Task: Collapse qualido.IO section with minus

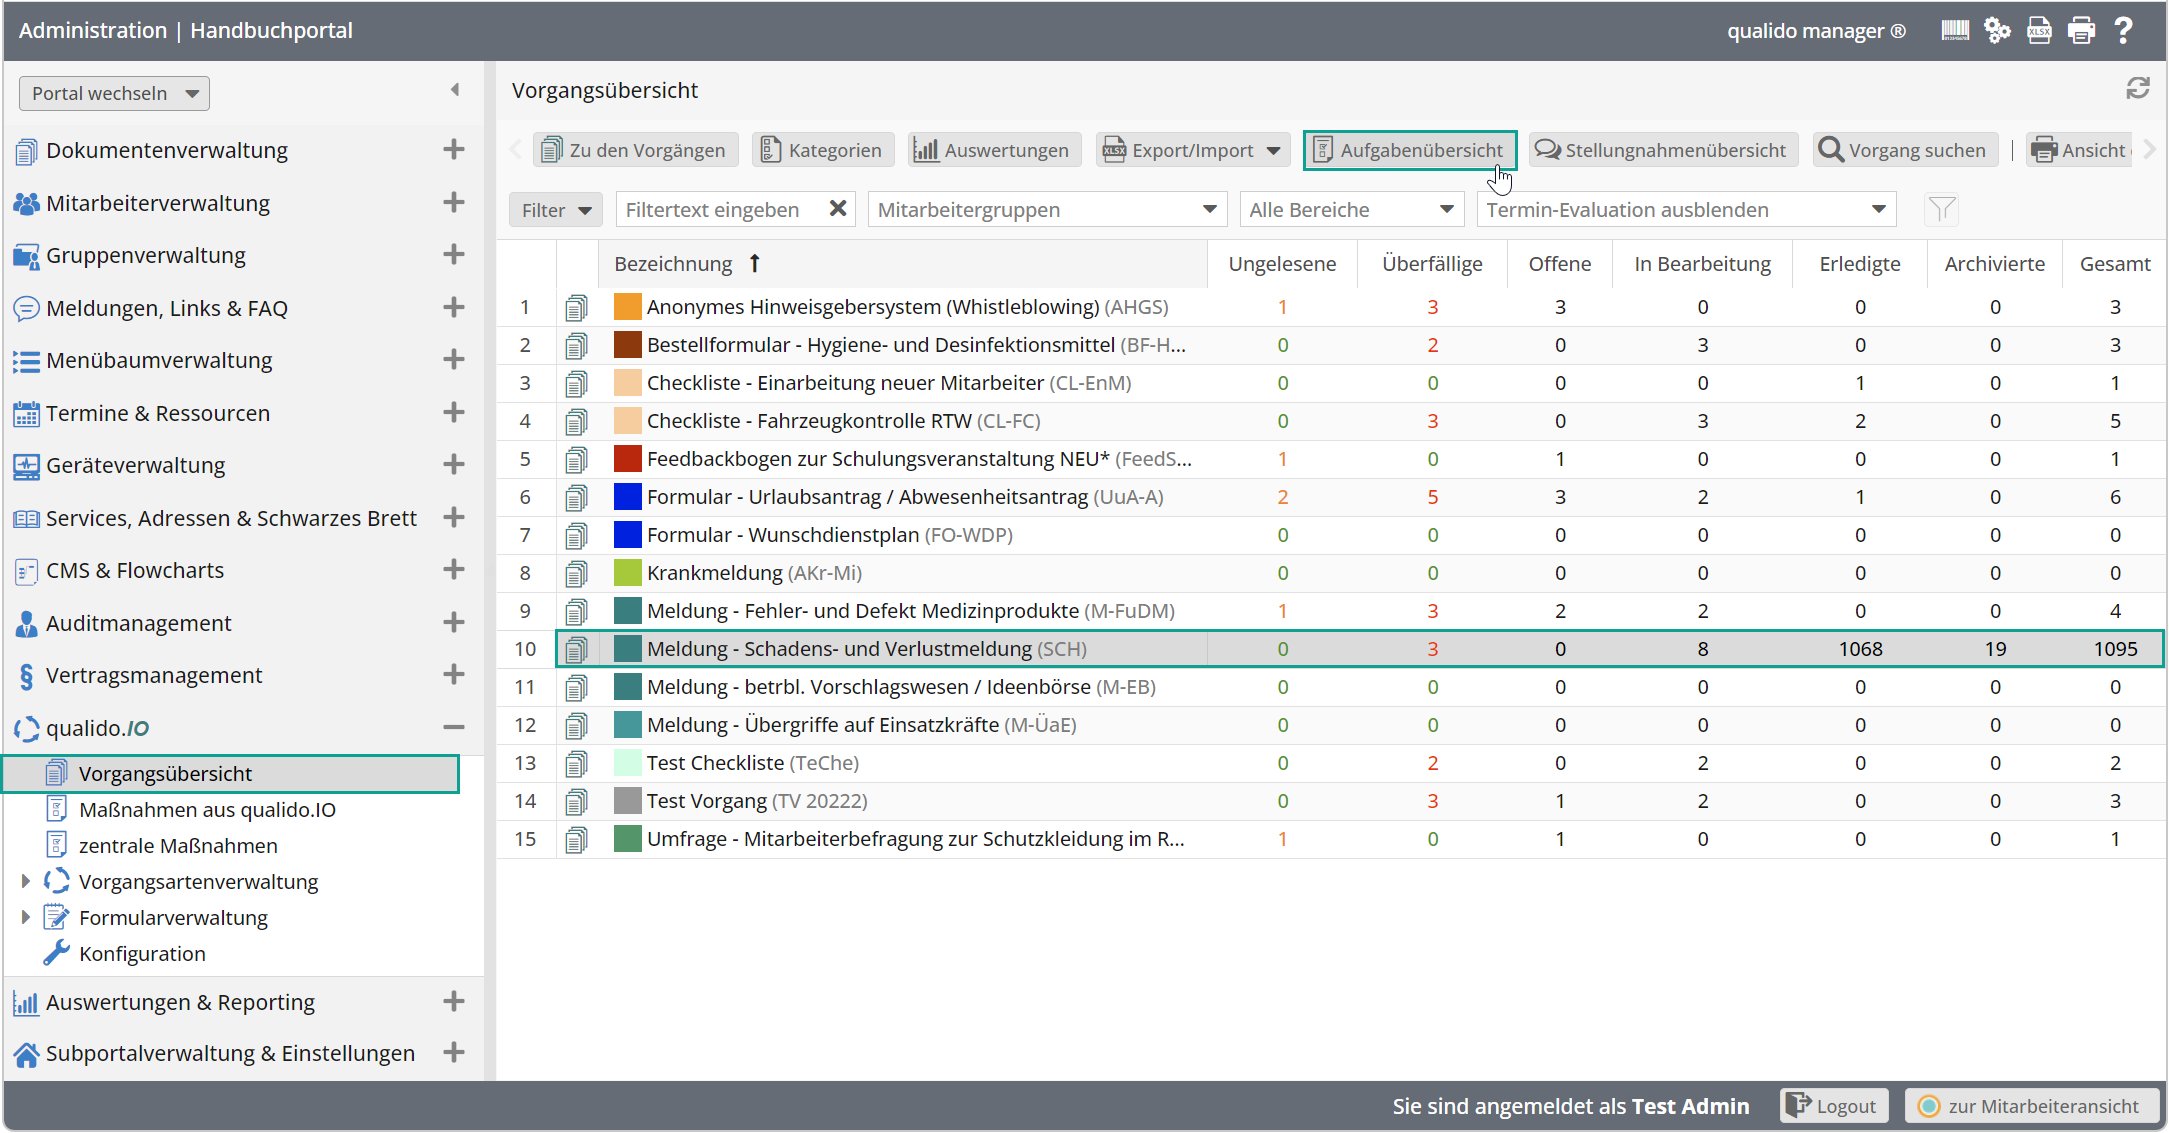Action: click(x=454, y=727)
